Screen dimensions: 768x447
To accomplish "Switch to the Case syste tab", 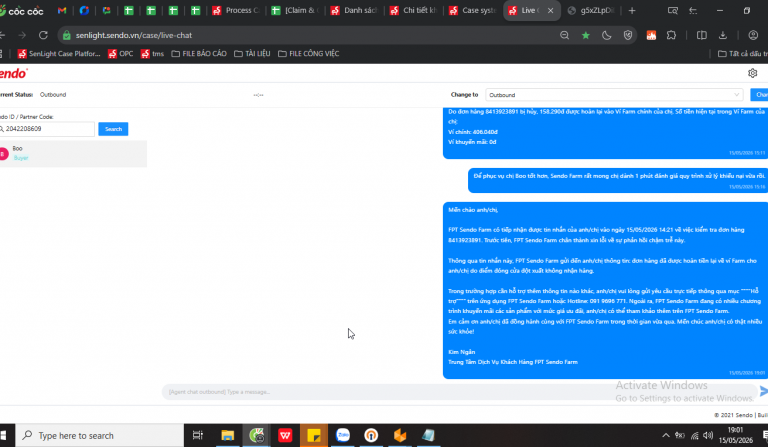I will pyautogui.click(x=474, y=10).
